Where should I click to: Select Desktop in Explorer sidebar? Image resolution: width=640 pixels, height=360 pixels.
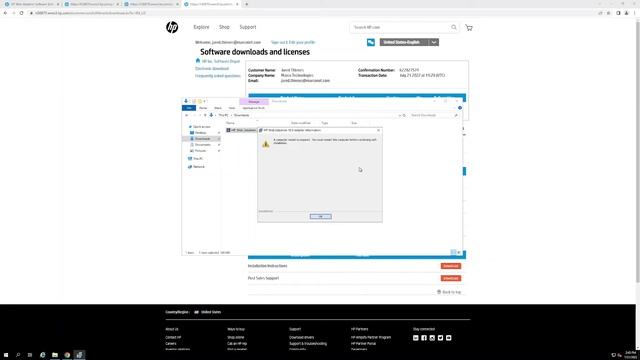(x=200, y=133)
